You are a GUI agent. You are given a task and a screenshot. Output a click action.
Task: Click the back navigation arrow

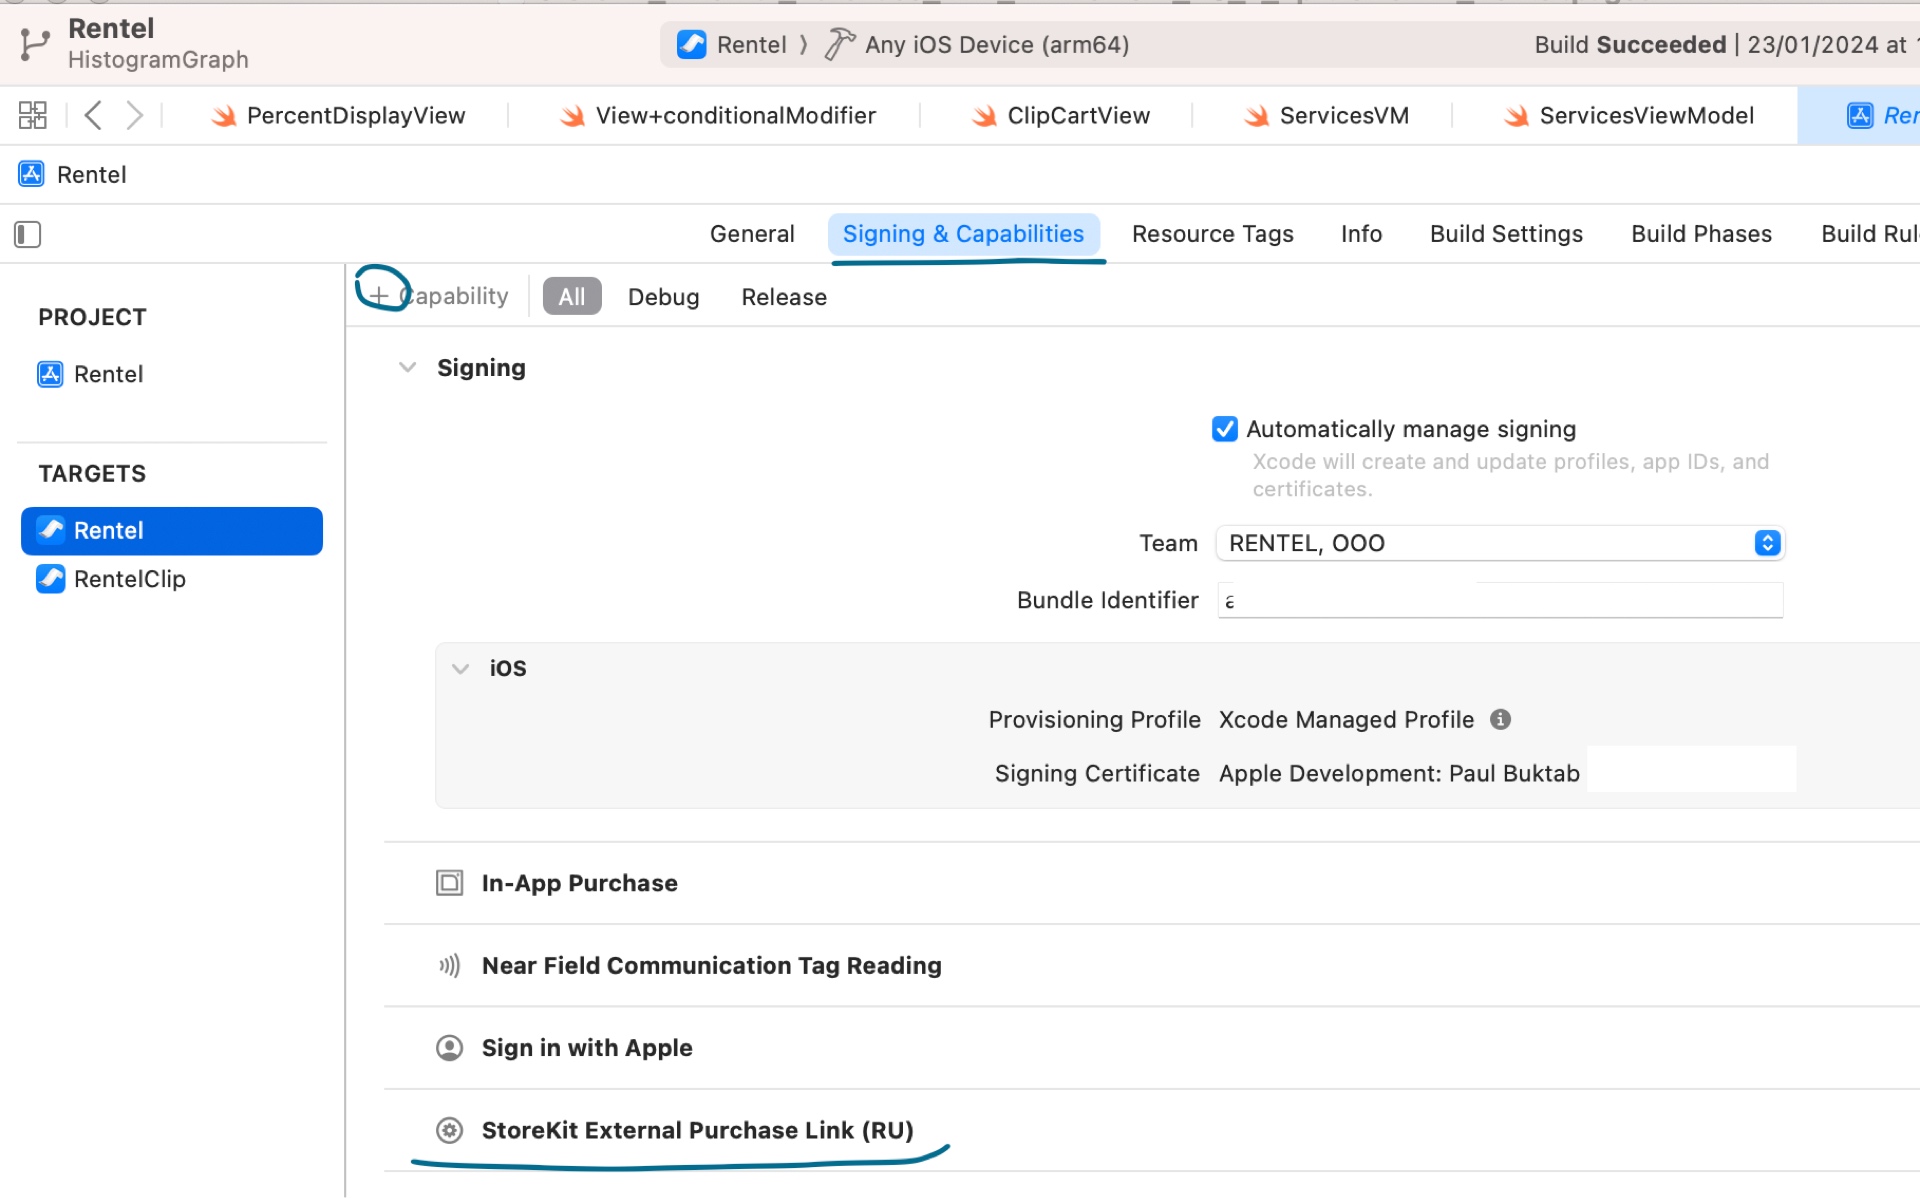click(93, 114)
